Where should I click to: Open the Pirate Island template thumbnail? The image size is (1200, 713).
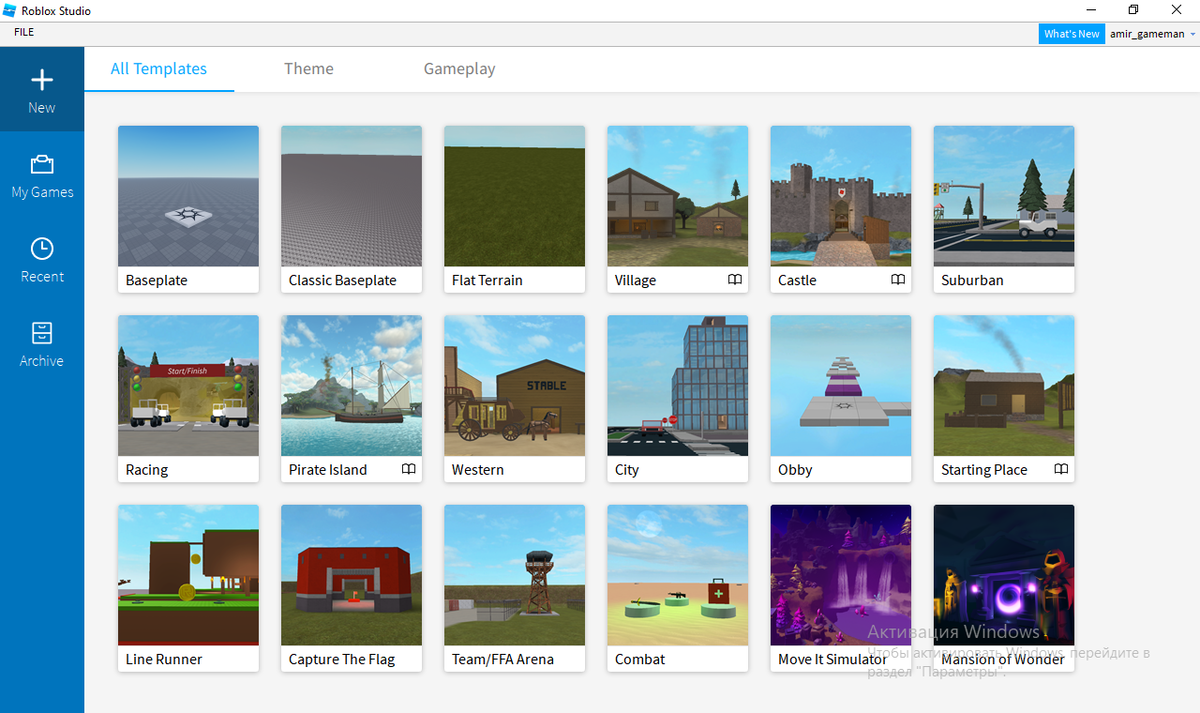pyautogui.click(x=351, y=386)
